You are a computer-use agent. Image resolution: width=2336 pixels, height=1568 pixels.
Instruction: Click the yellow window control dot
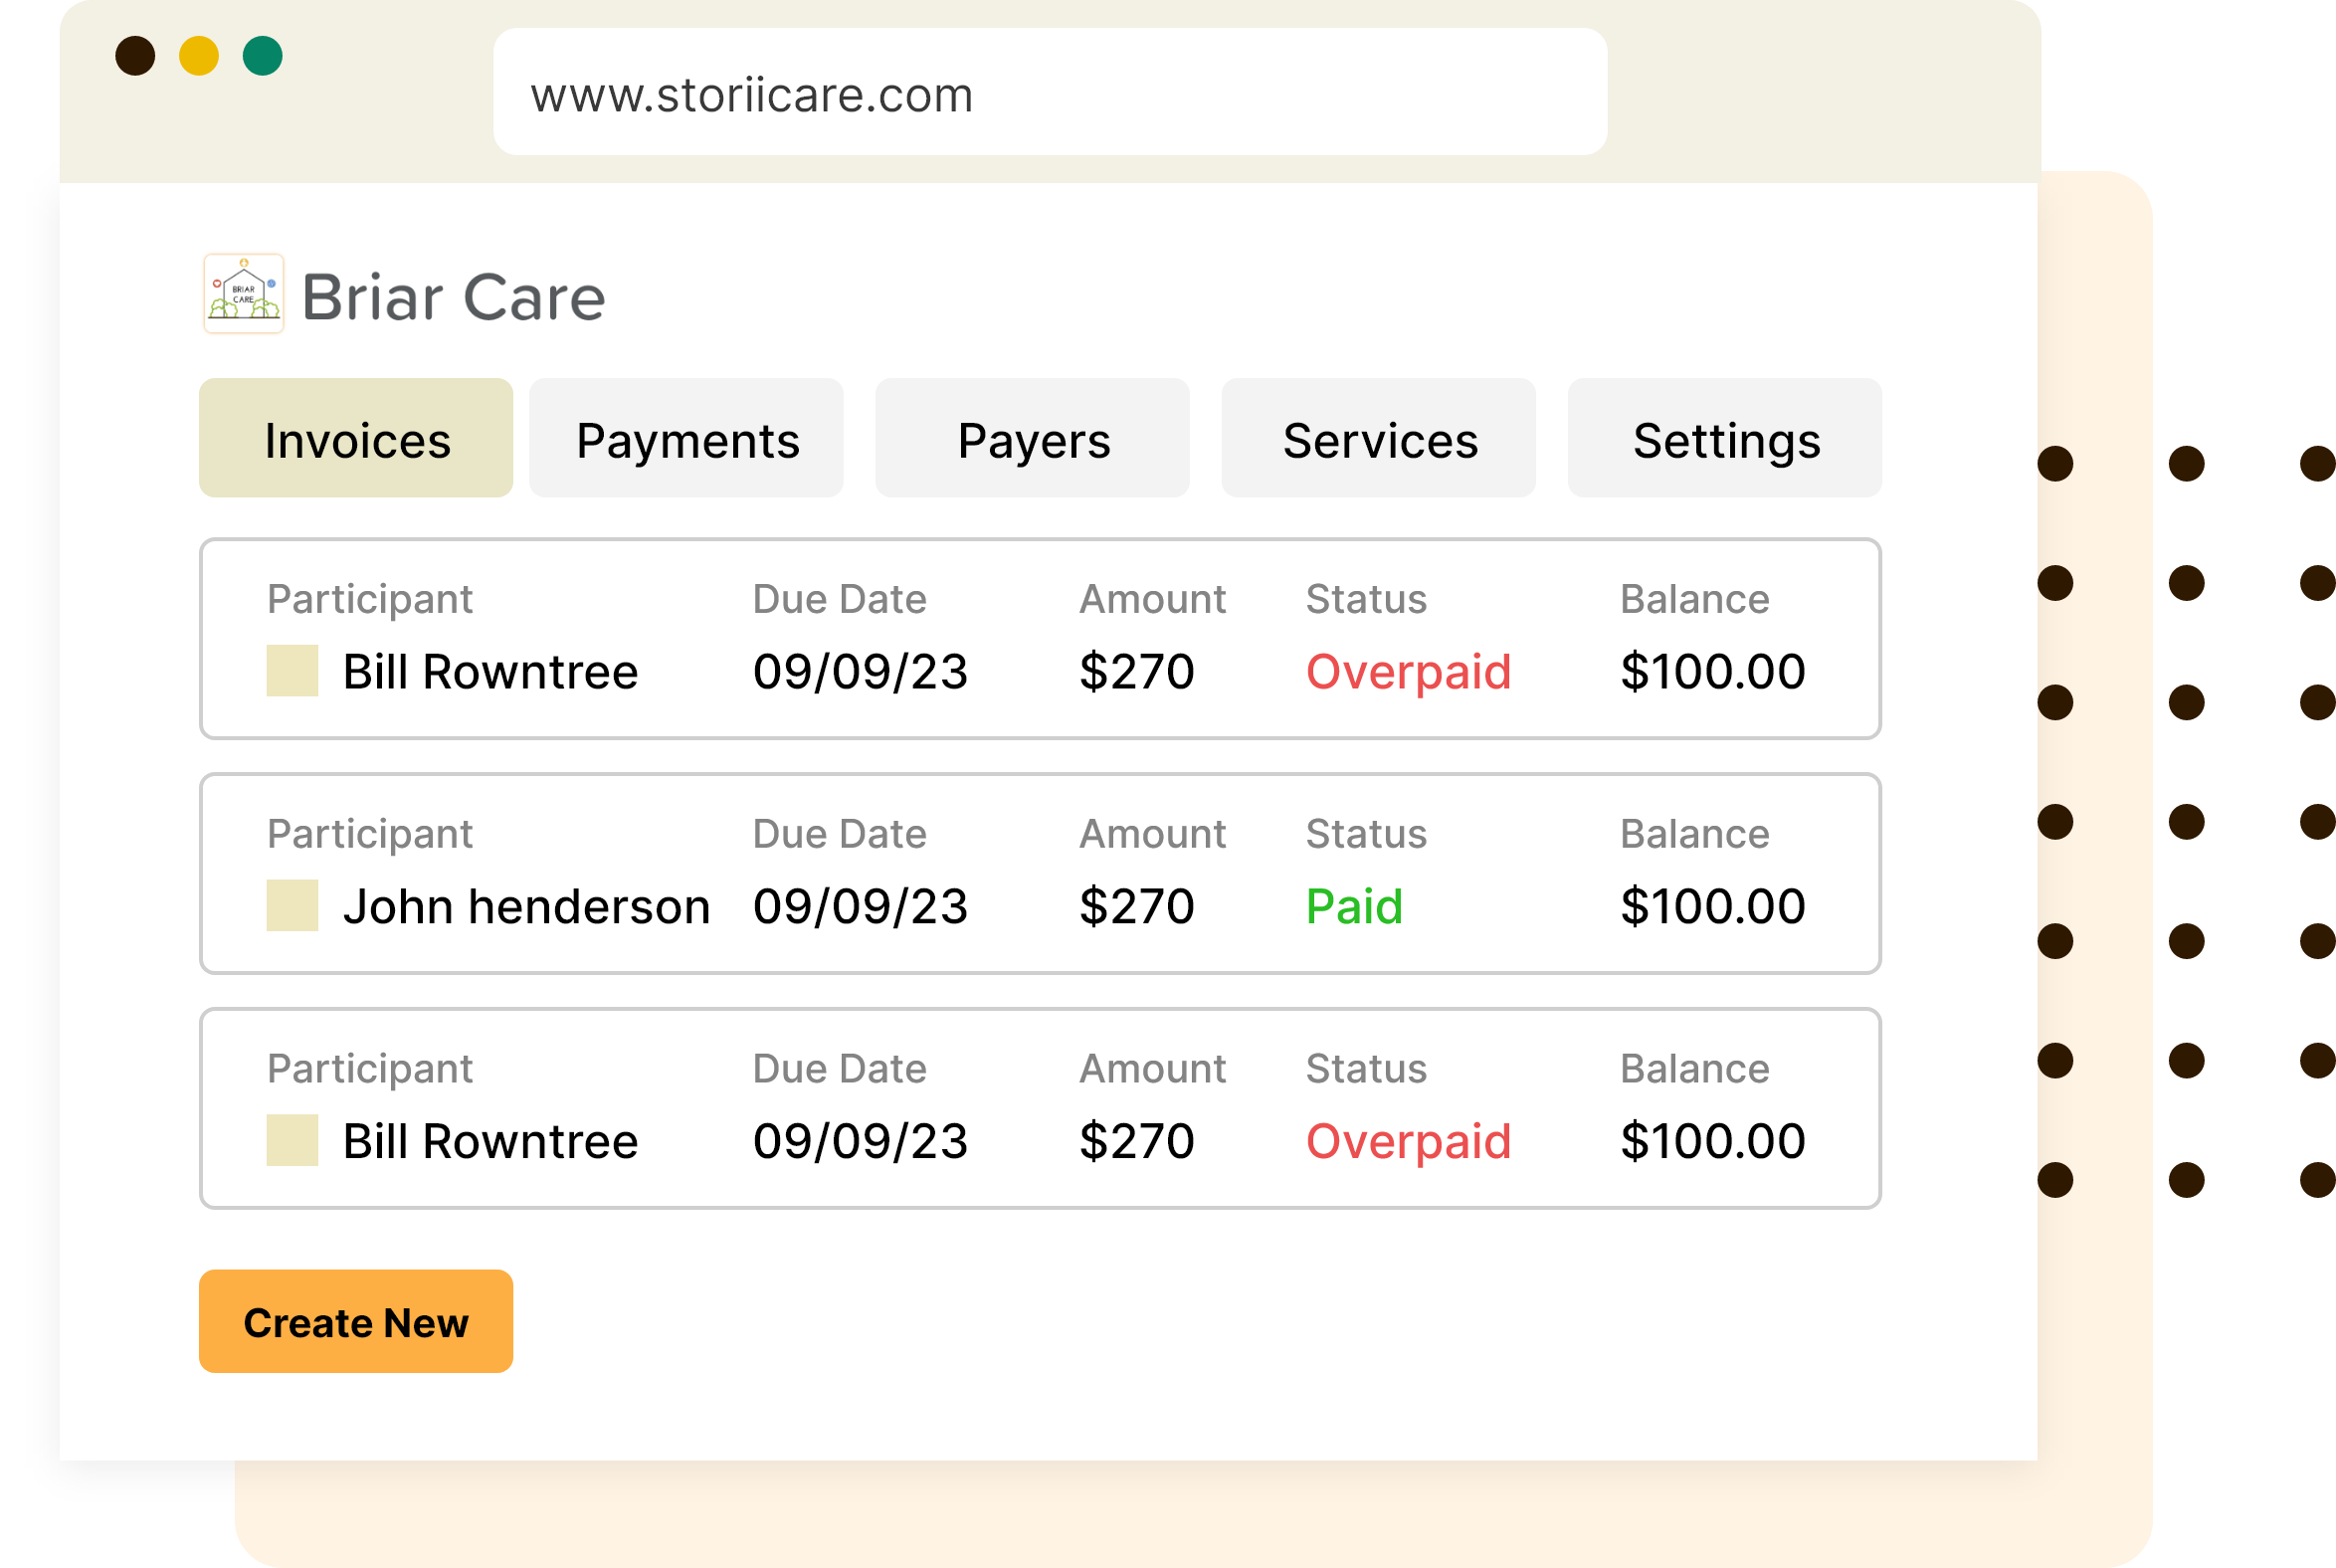click(x=199, y=56)
